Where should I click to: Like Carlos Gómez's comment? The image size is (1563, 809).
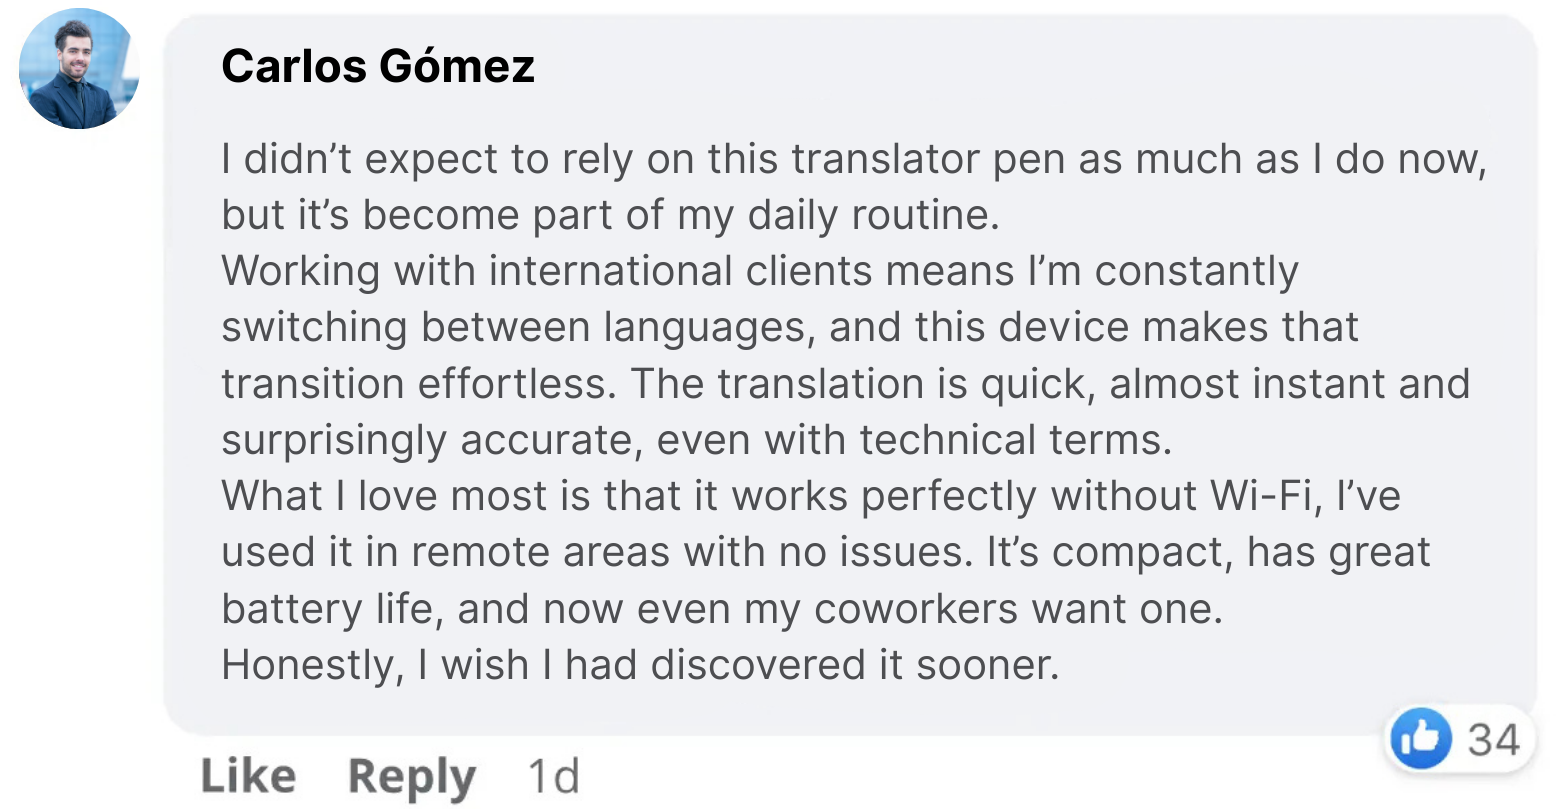click(248, 776)
